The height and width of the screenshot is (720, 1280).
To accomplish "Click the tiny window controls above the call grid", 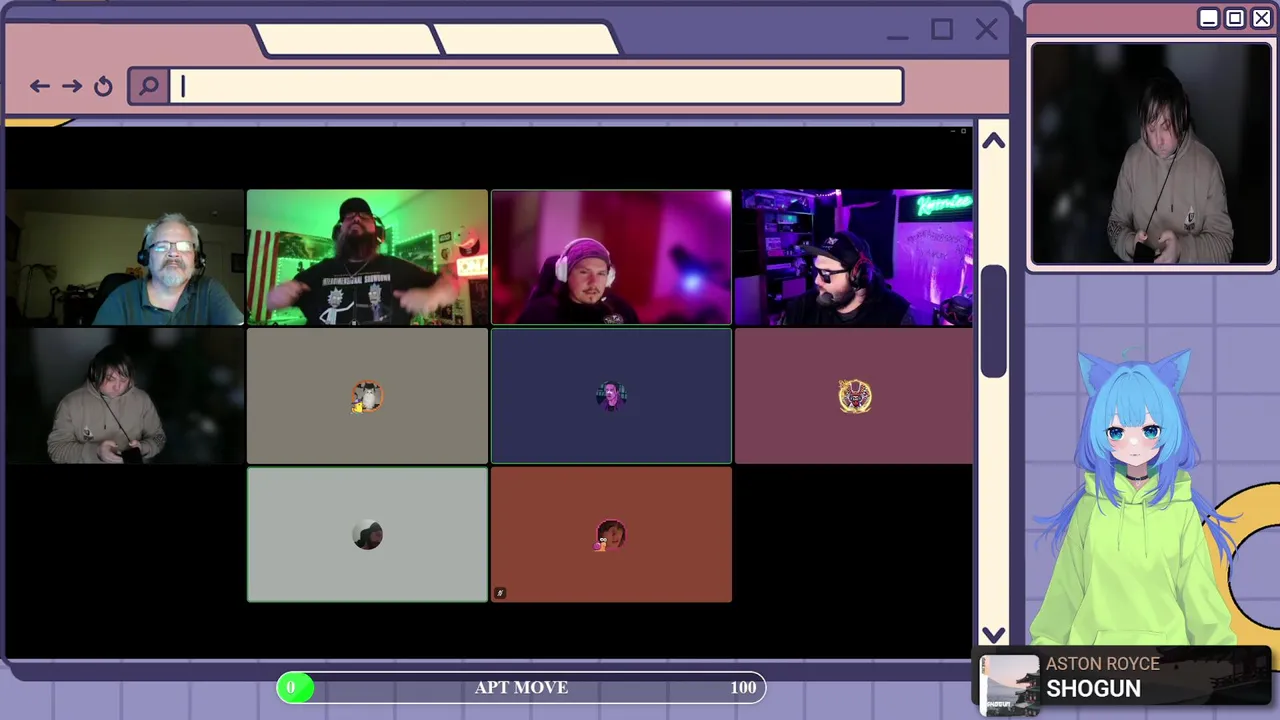I will coord(958,131).
